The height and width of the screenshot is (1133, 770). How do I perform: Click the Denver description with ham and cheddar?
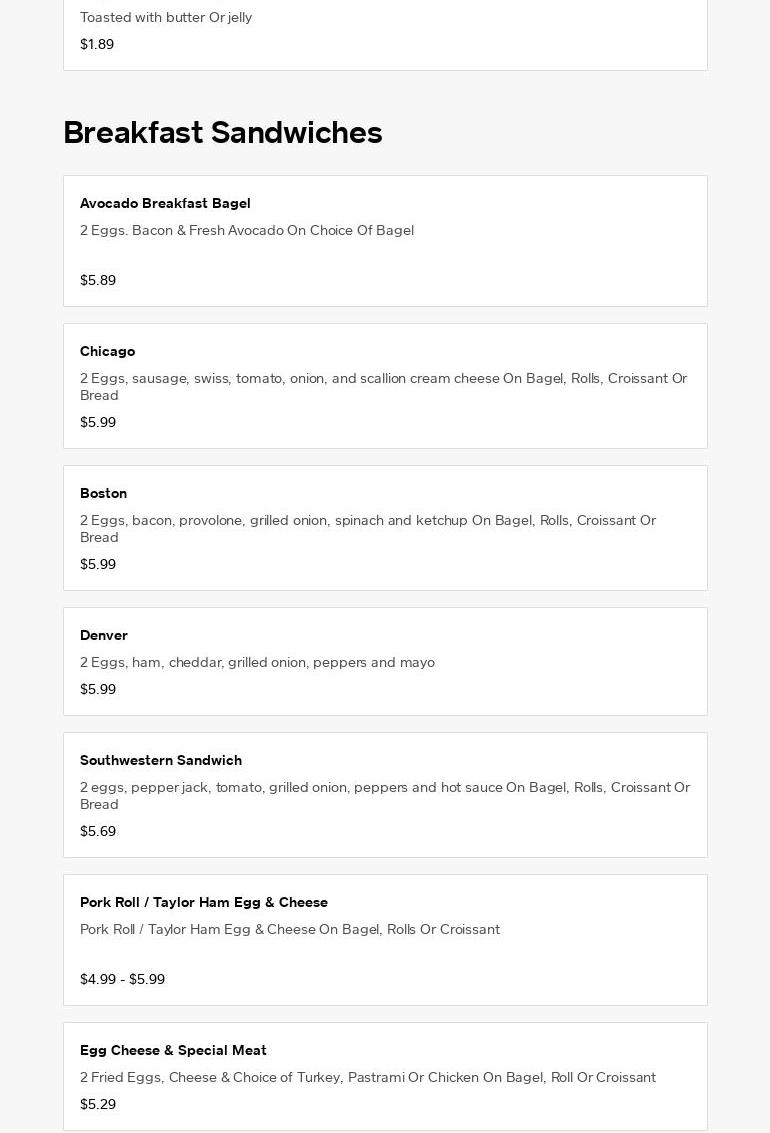[x=257, y=662]
